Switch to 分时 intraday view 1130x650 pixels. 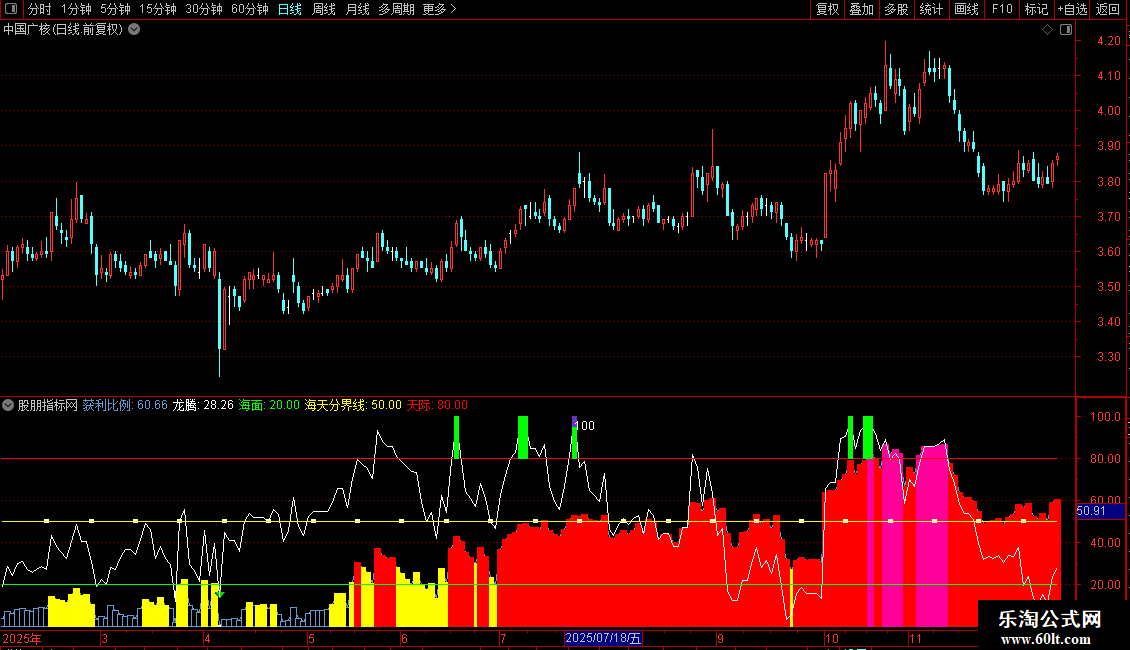[40, 9]
